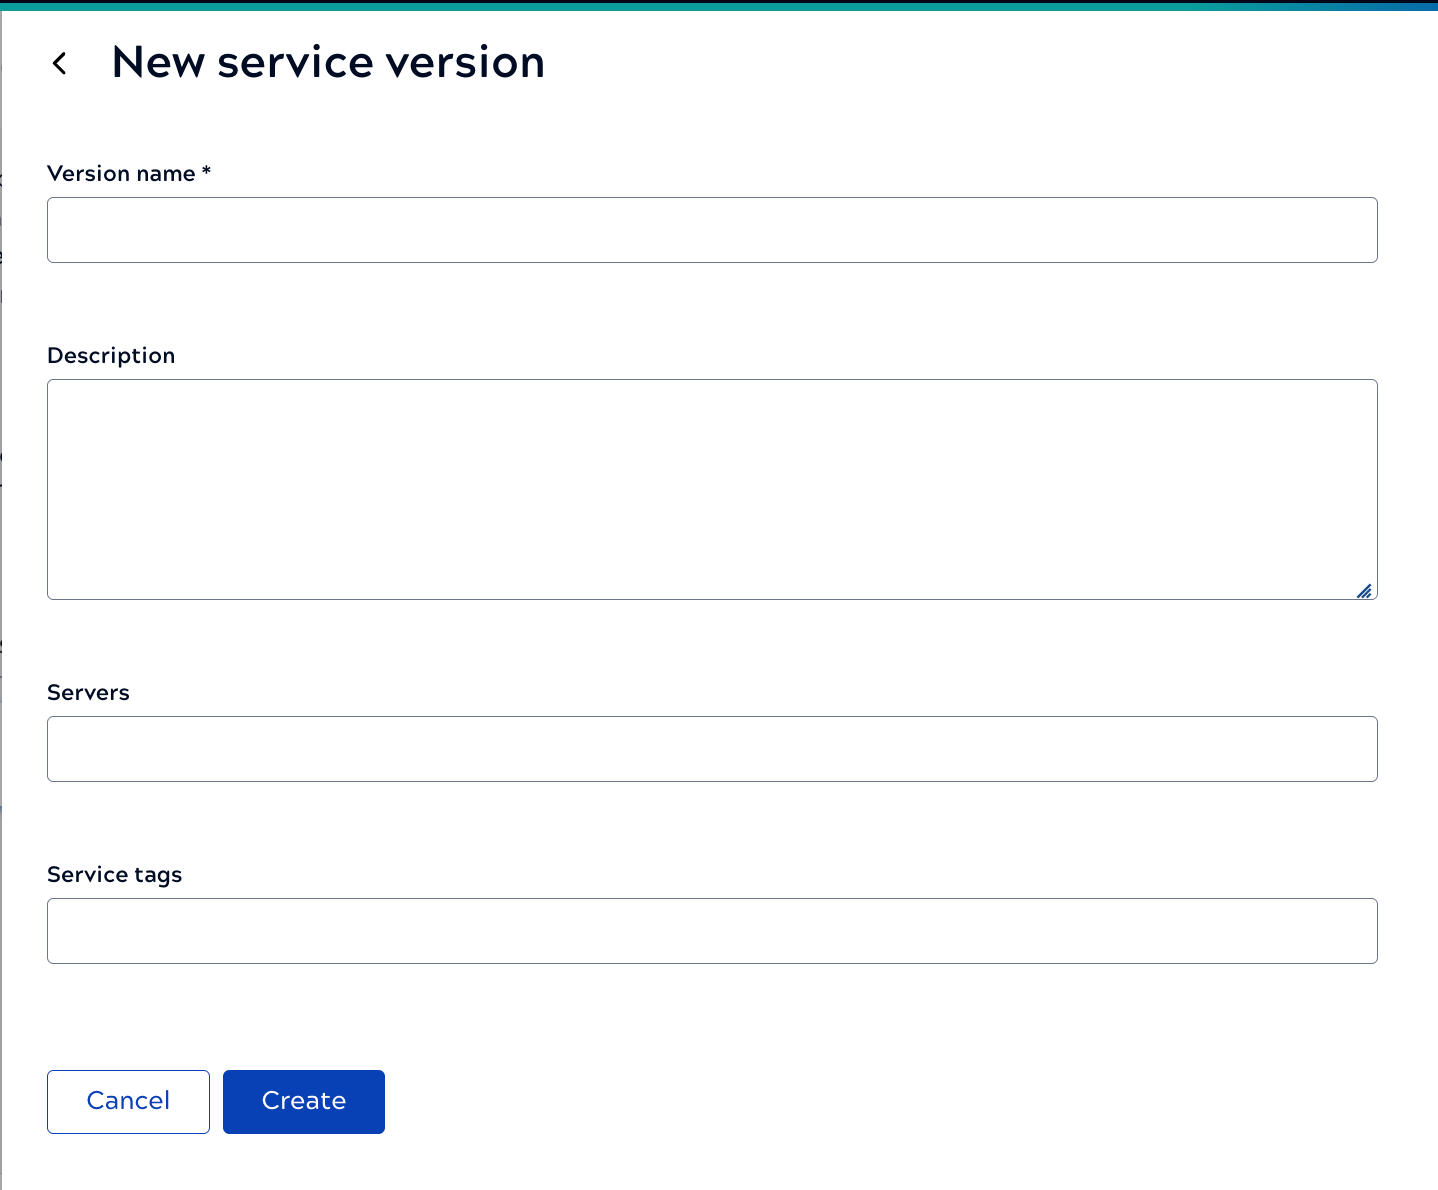Click the word 'version' in the page title
The image size is (1438, 1190).
point(465,63)
